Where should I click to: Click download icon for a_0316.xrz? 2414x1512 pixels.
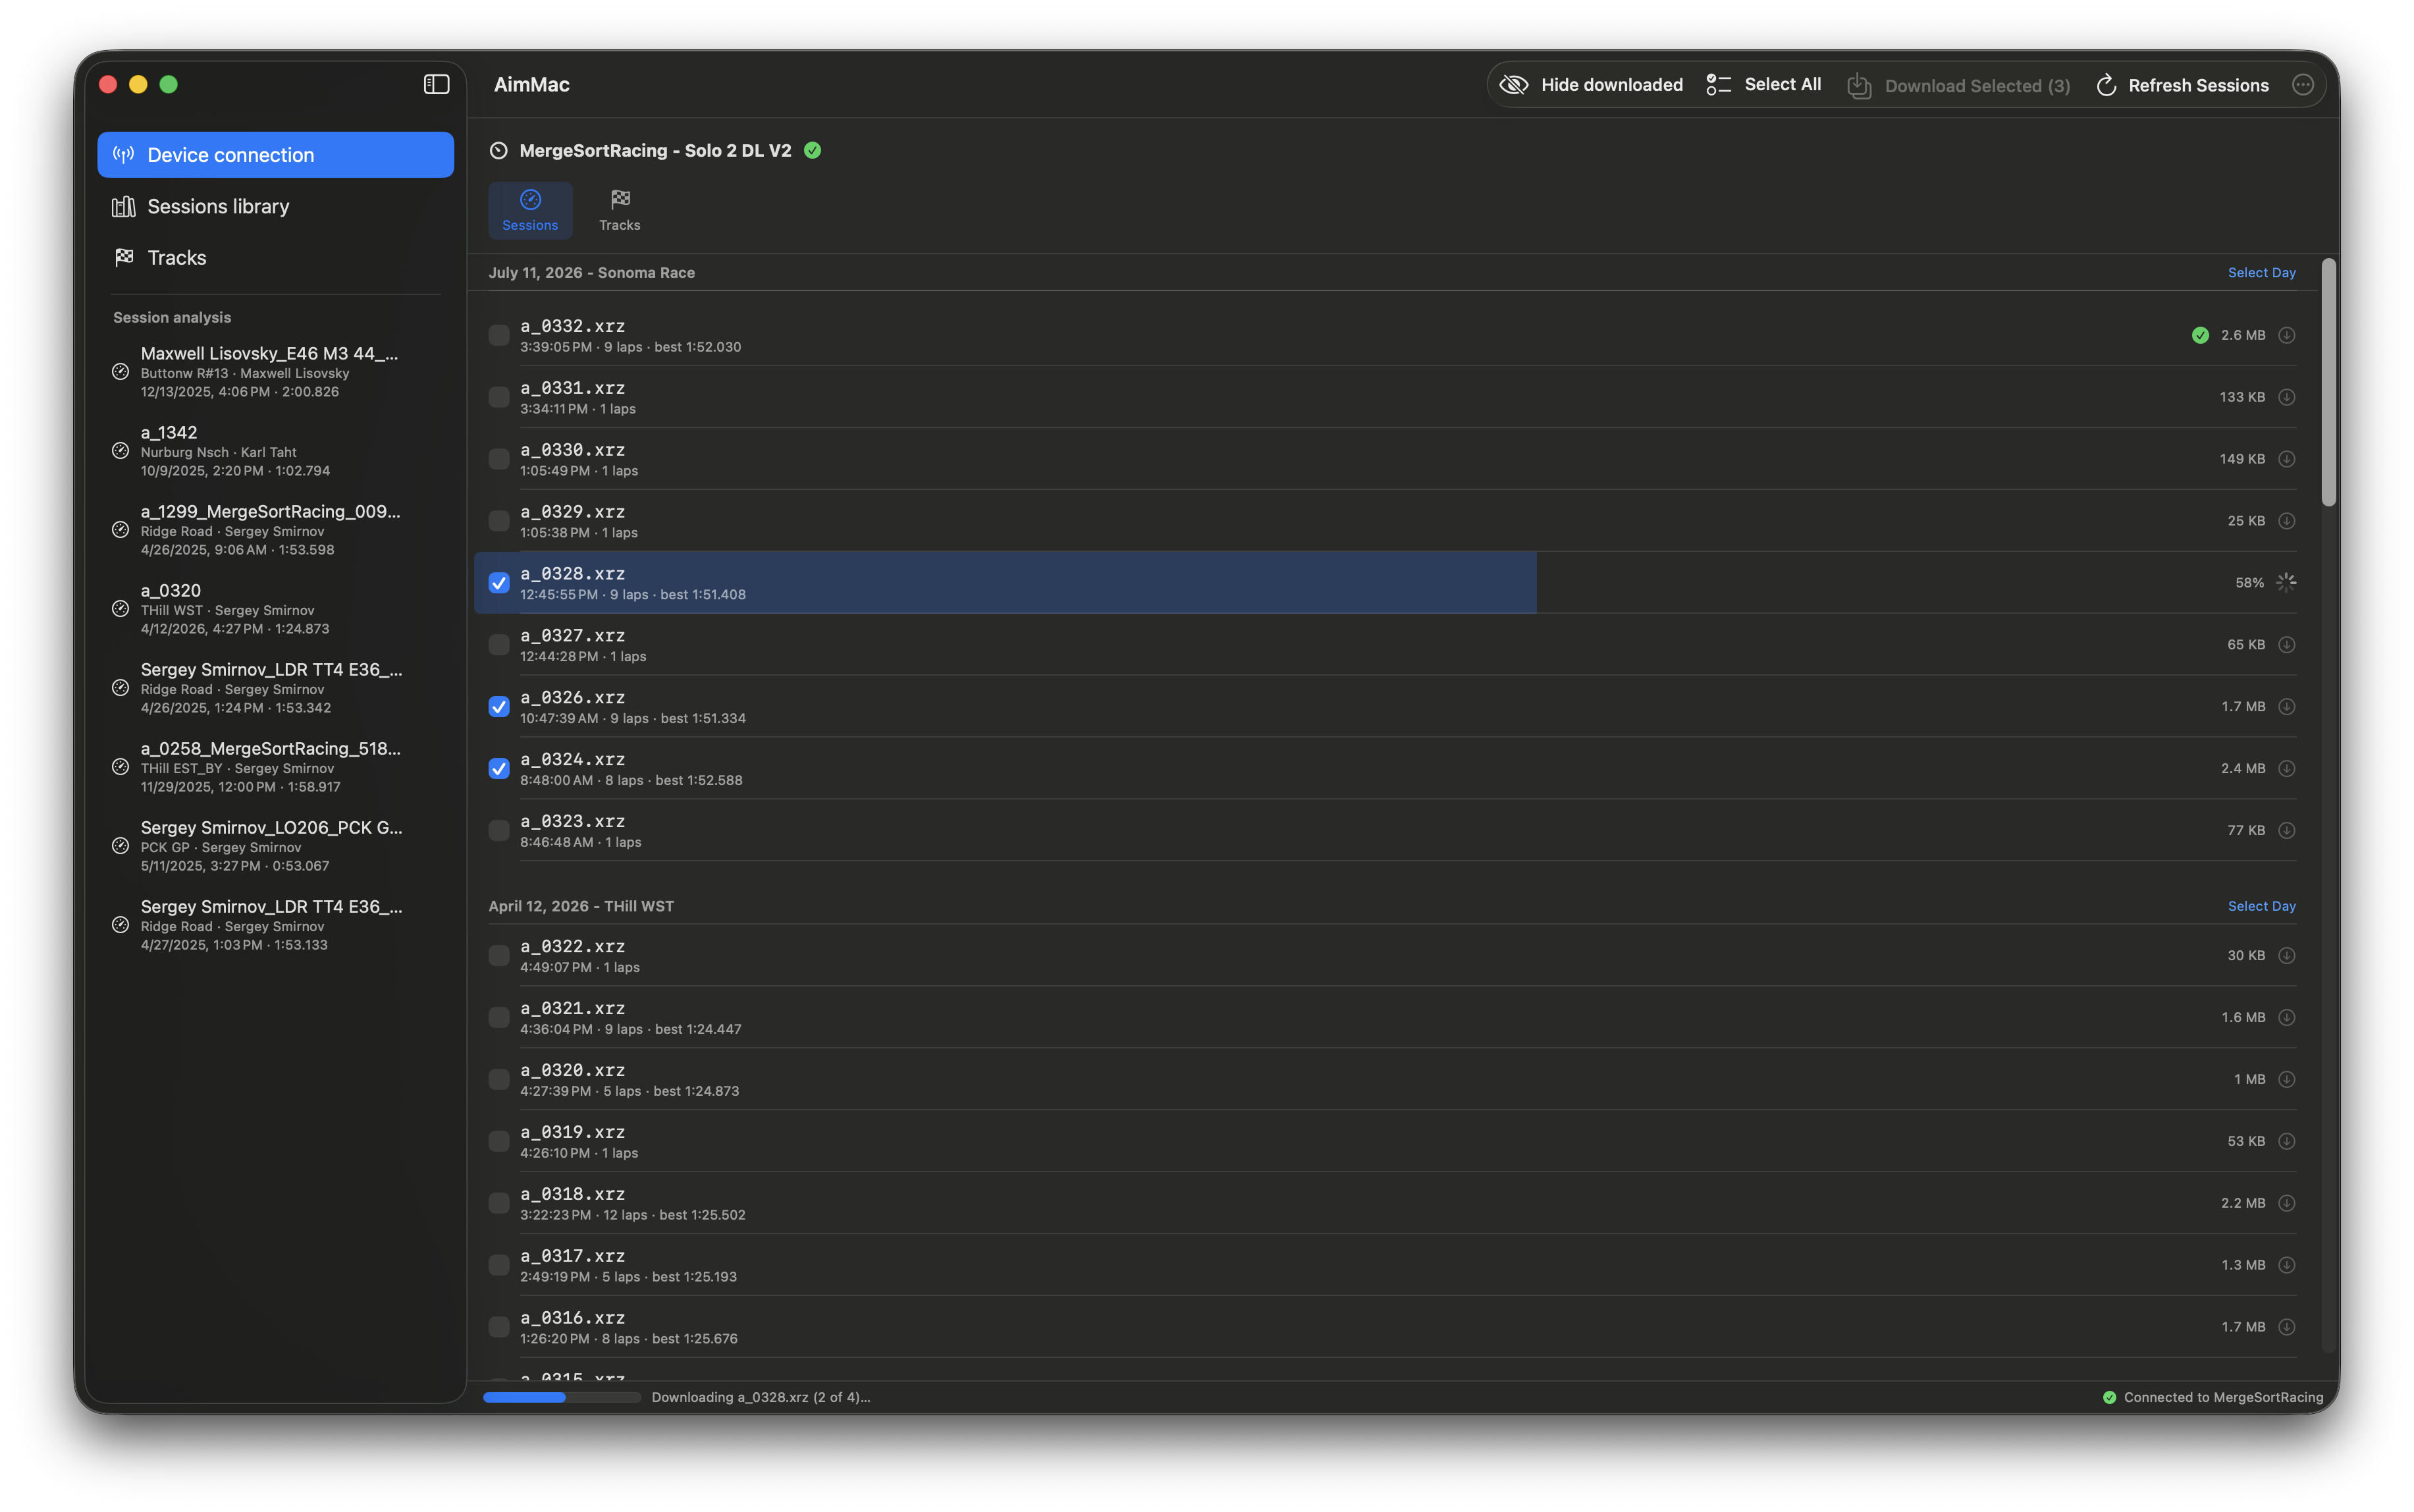[2286, 1328]
